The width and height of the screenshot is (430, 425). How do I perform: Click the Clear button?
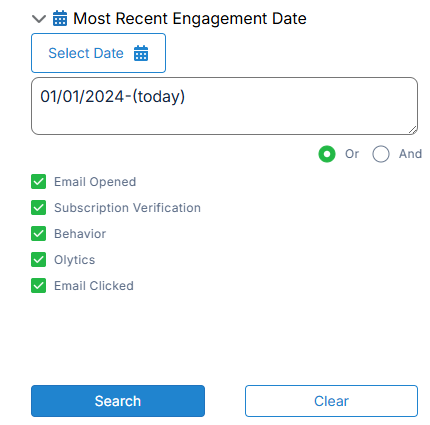pos(331,401)
